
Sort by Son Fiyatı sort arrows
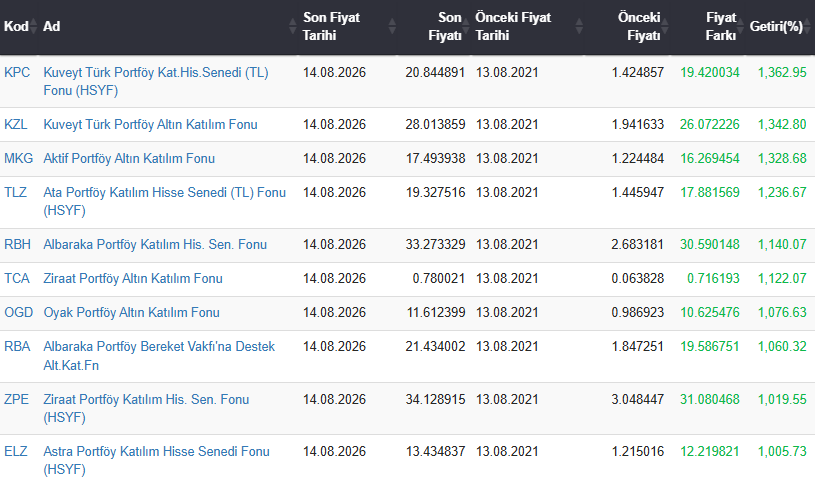466,26
